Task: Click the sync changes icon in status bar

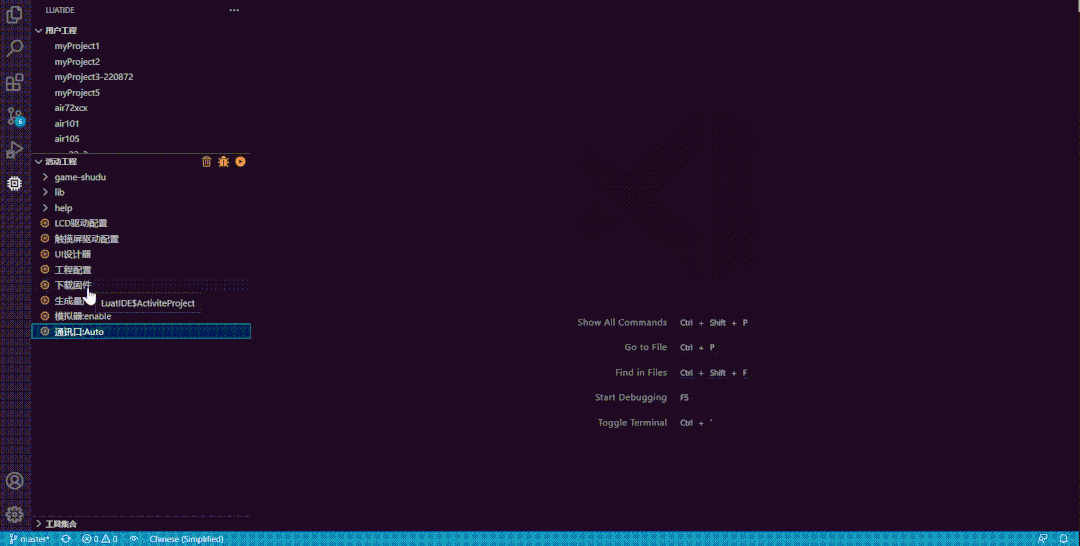Action: (x=66, y=539)
